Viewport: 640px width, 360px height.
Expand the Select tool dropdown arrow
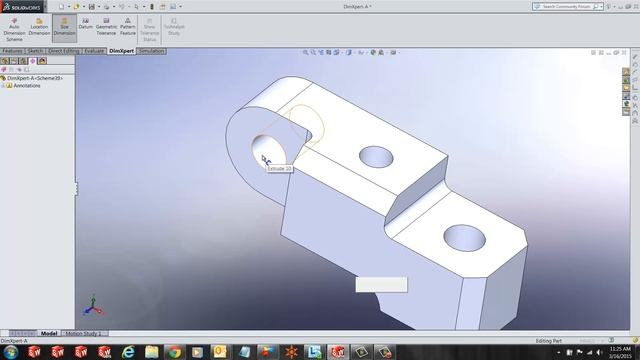pos(144,7)
